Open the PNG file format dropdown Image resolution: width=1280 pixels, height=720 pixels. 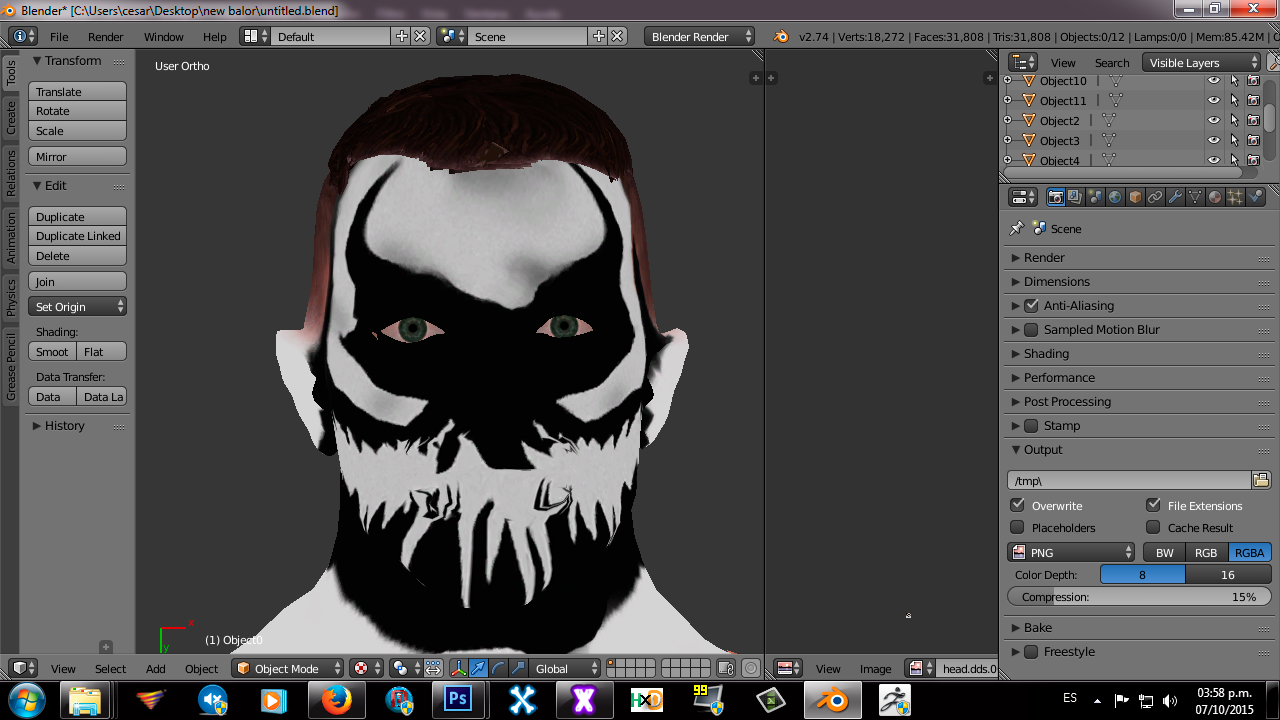tap(1071, 552)
